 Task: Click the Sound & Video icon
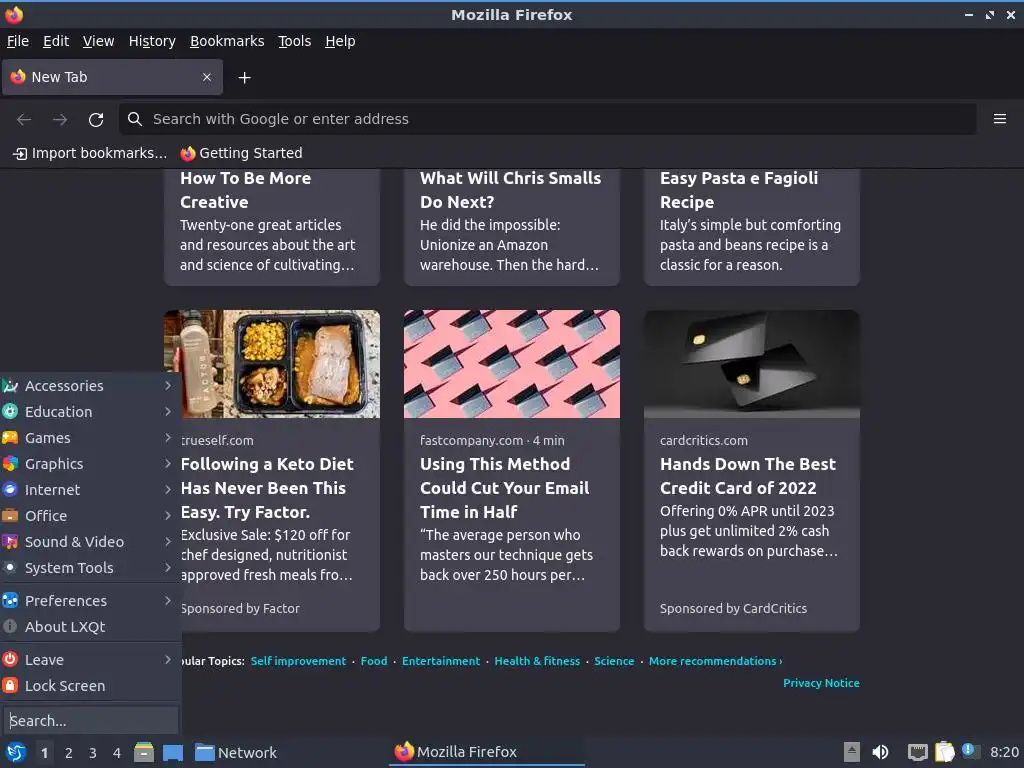(10, 541)
